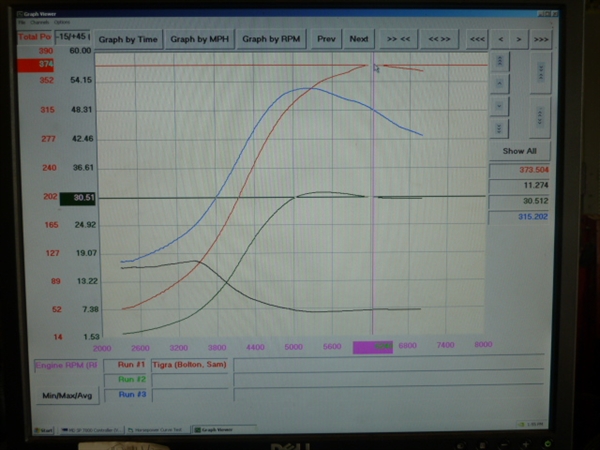Click Show All to reset graph view
This screenshot has height=450, width=600.
pos(520,151)
